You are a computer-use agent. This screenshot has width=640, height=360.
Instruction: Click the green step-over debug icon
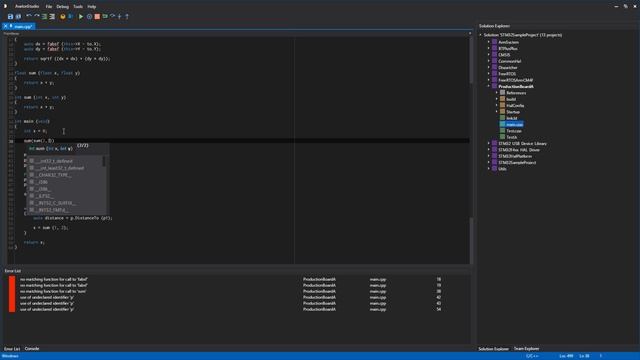pyautogui.click(x=105, y=17)
